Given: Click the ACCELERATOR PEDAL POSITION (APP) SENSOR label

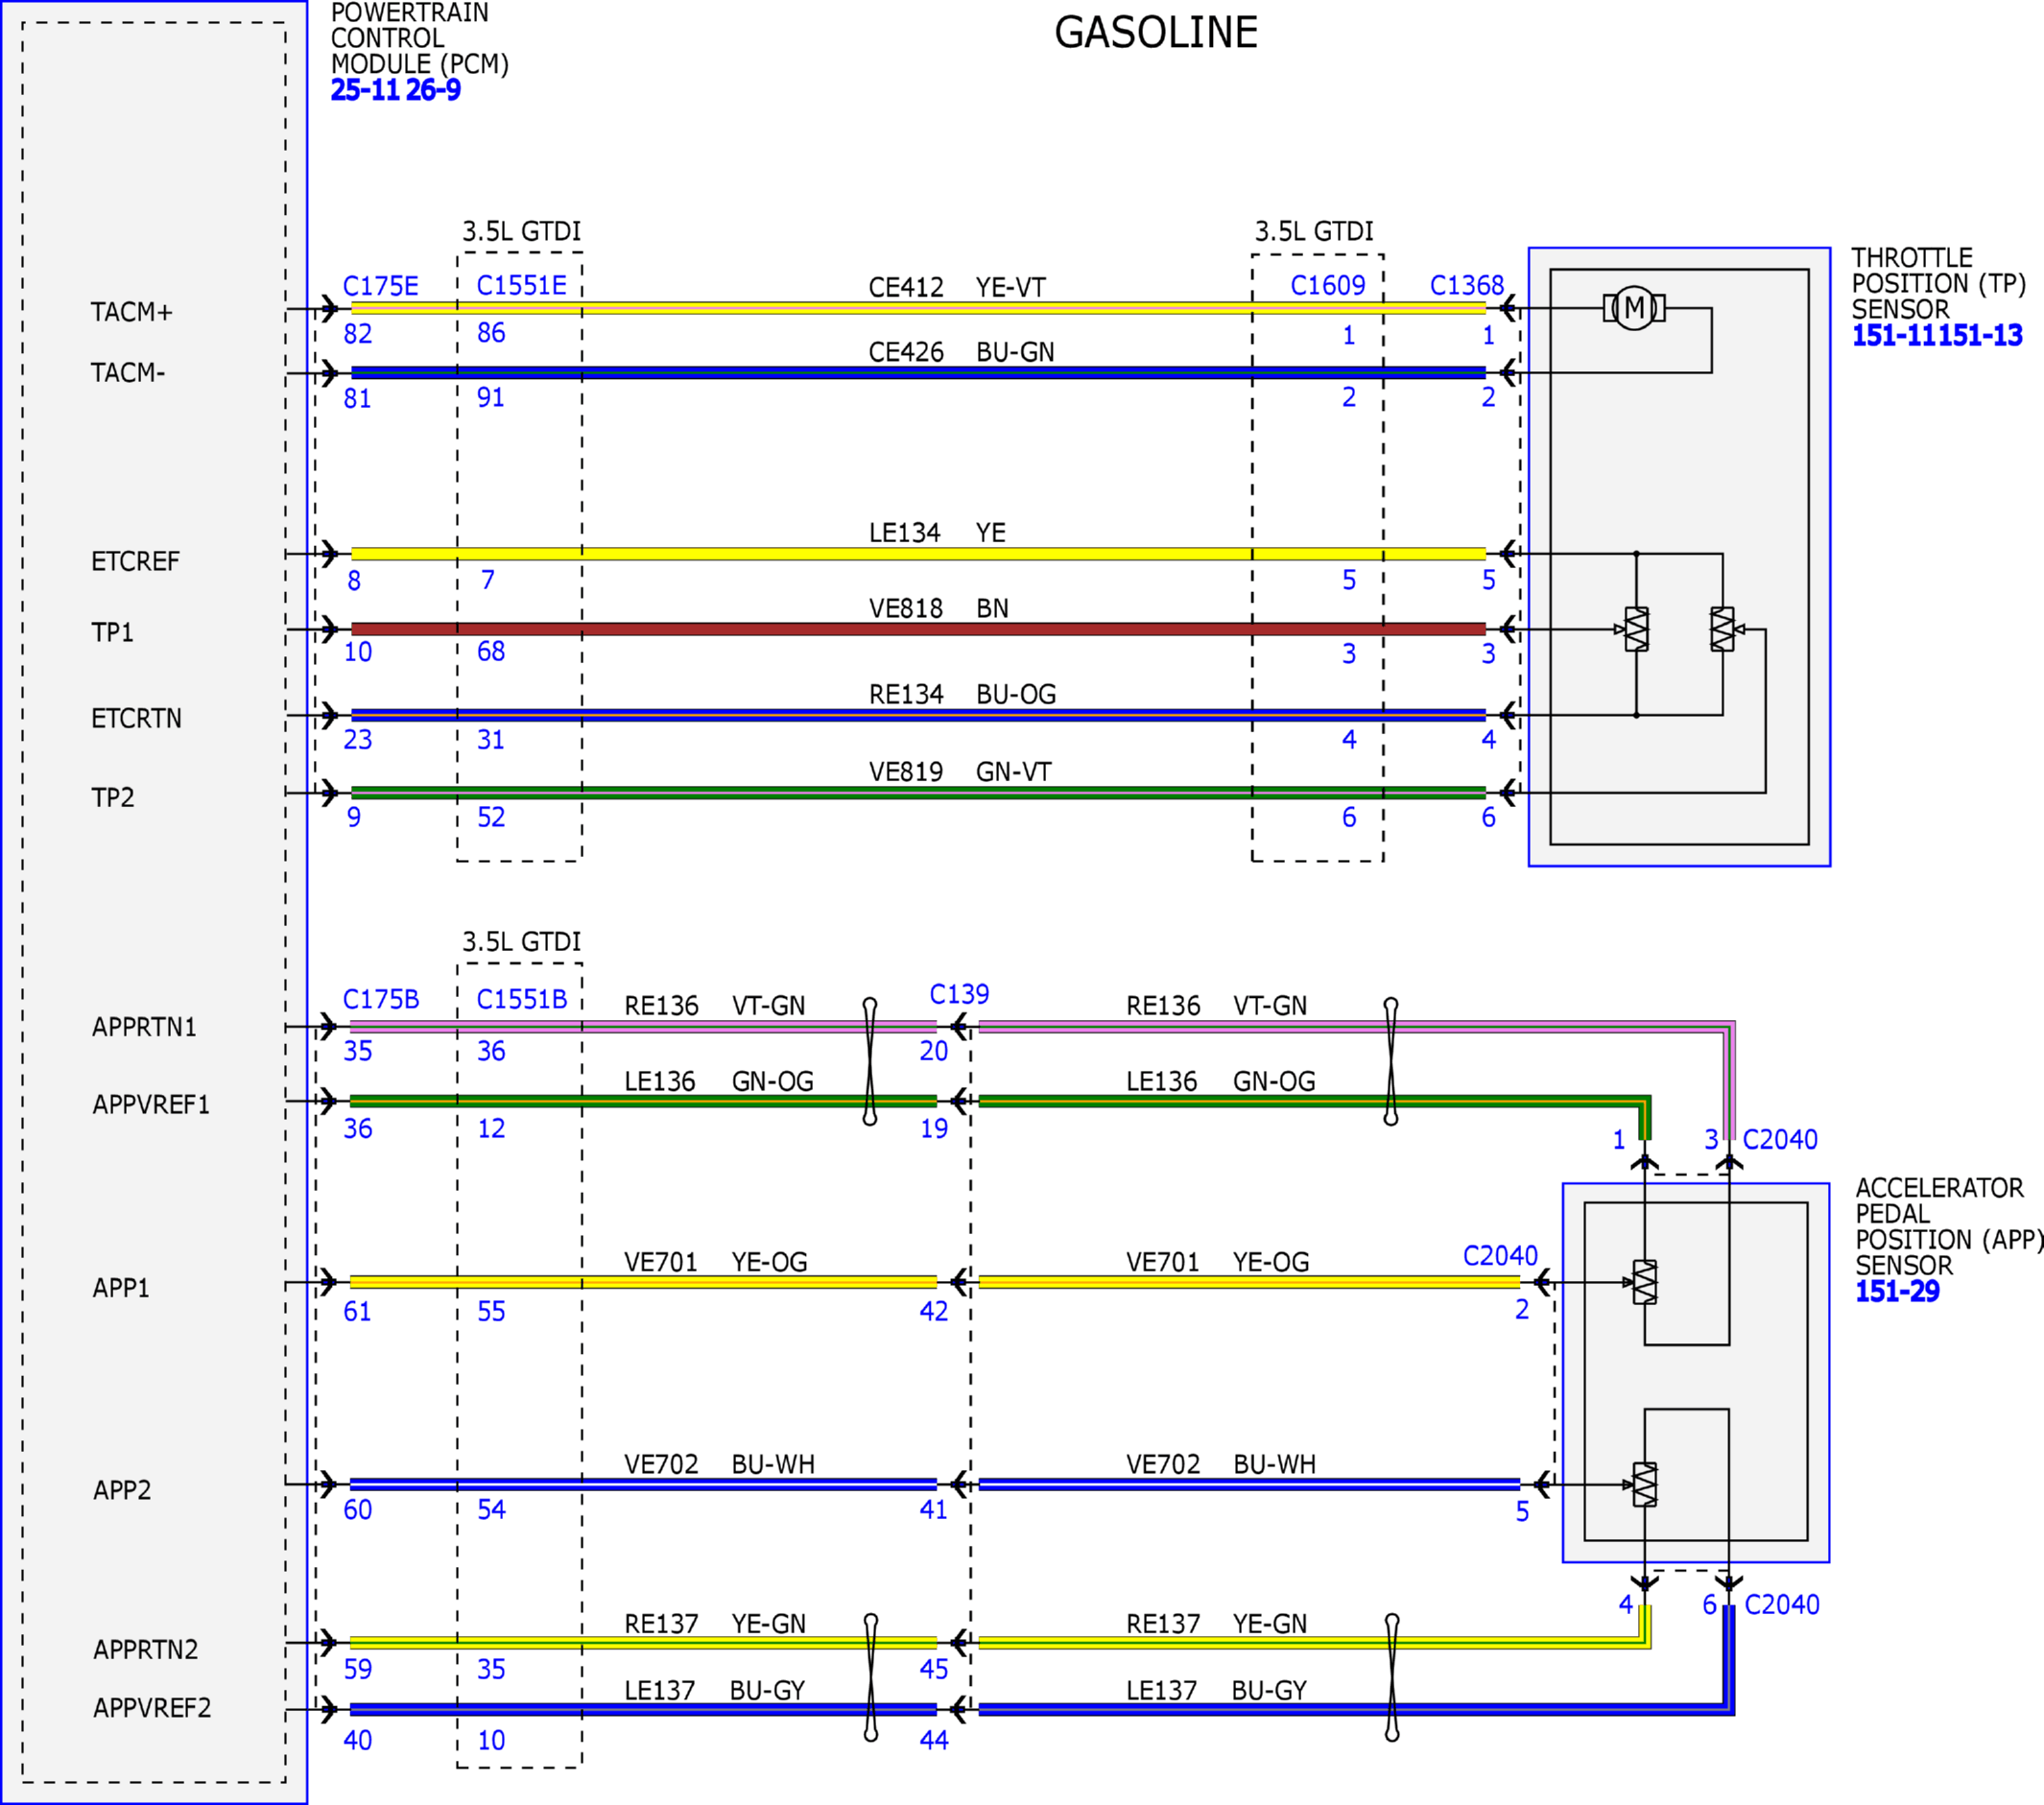Looking at the screenshot, I should 1950,1226.
